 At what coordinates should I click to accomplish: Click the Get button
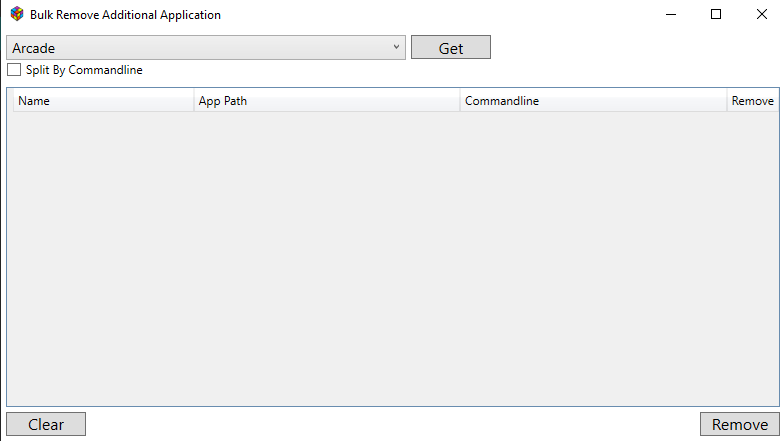pyautogui.click(x=451, y=48)
